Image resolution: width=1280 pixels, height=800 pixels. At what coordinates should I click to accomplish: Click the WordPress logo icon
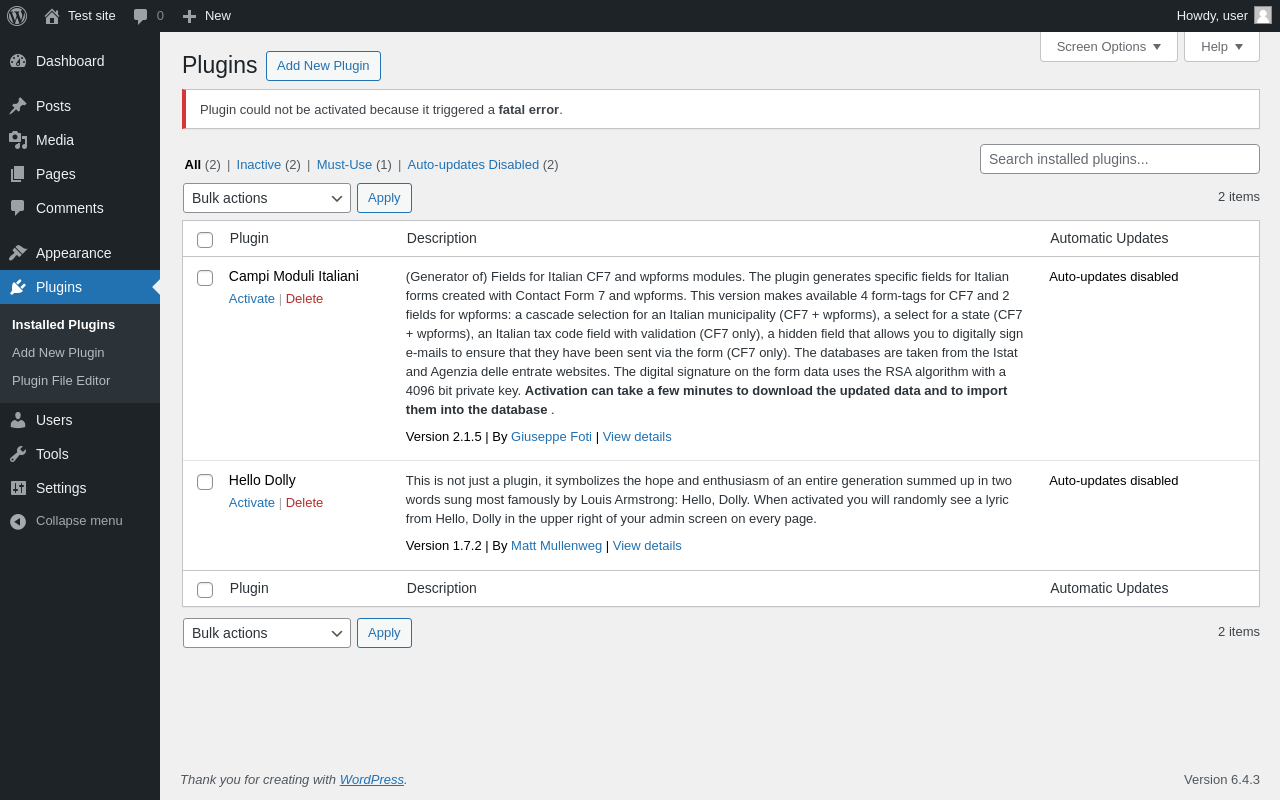pyautogui.click(x=17, y=16)
